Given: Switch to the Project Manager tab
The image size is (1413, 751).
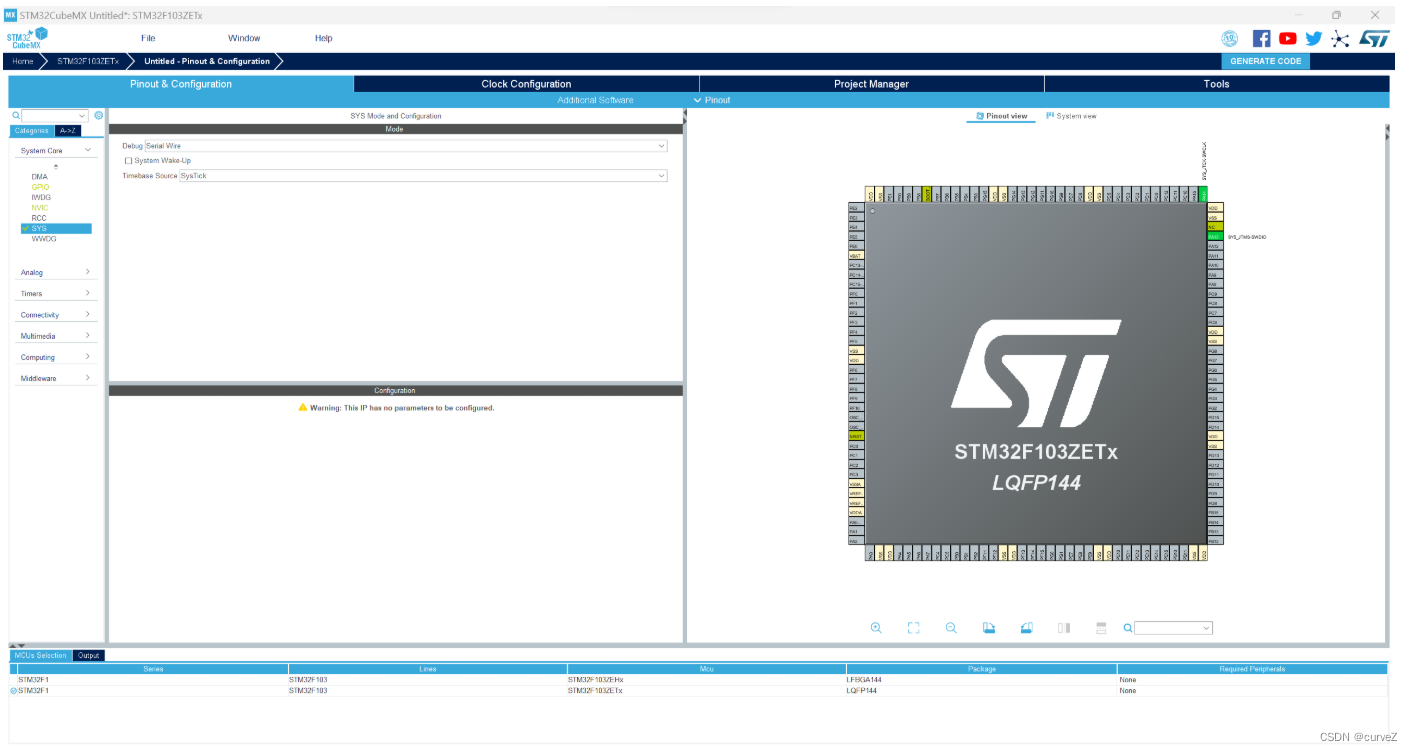Looking at the screenshot, I should click(x=871, y=84).
